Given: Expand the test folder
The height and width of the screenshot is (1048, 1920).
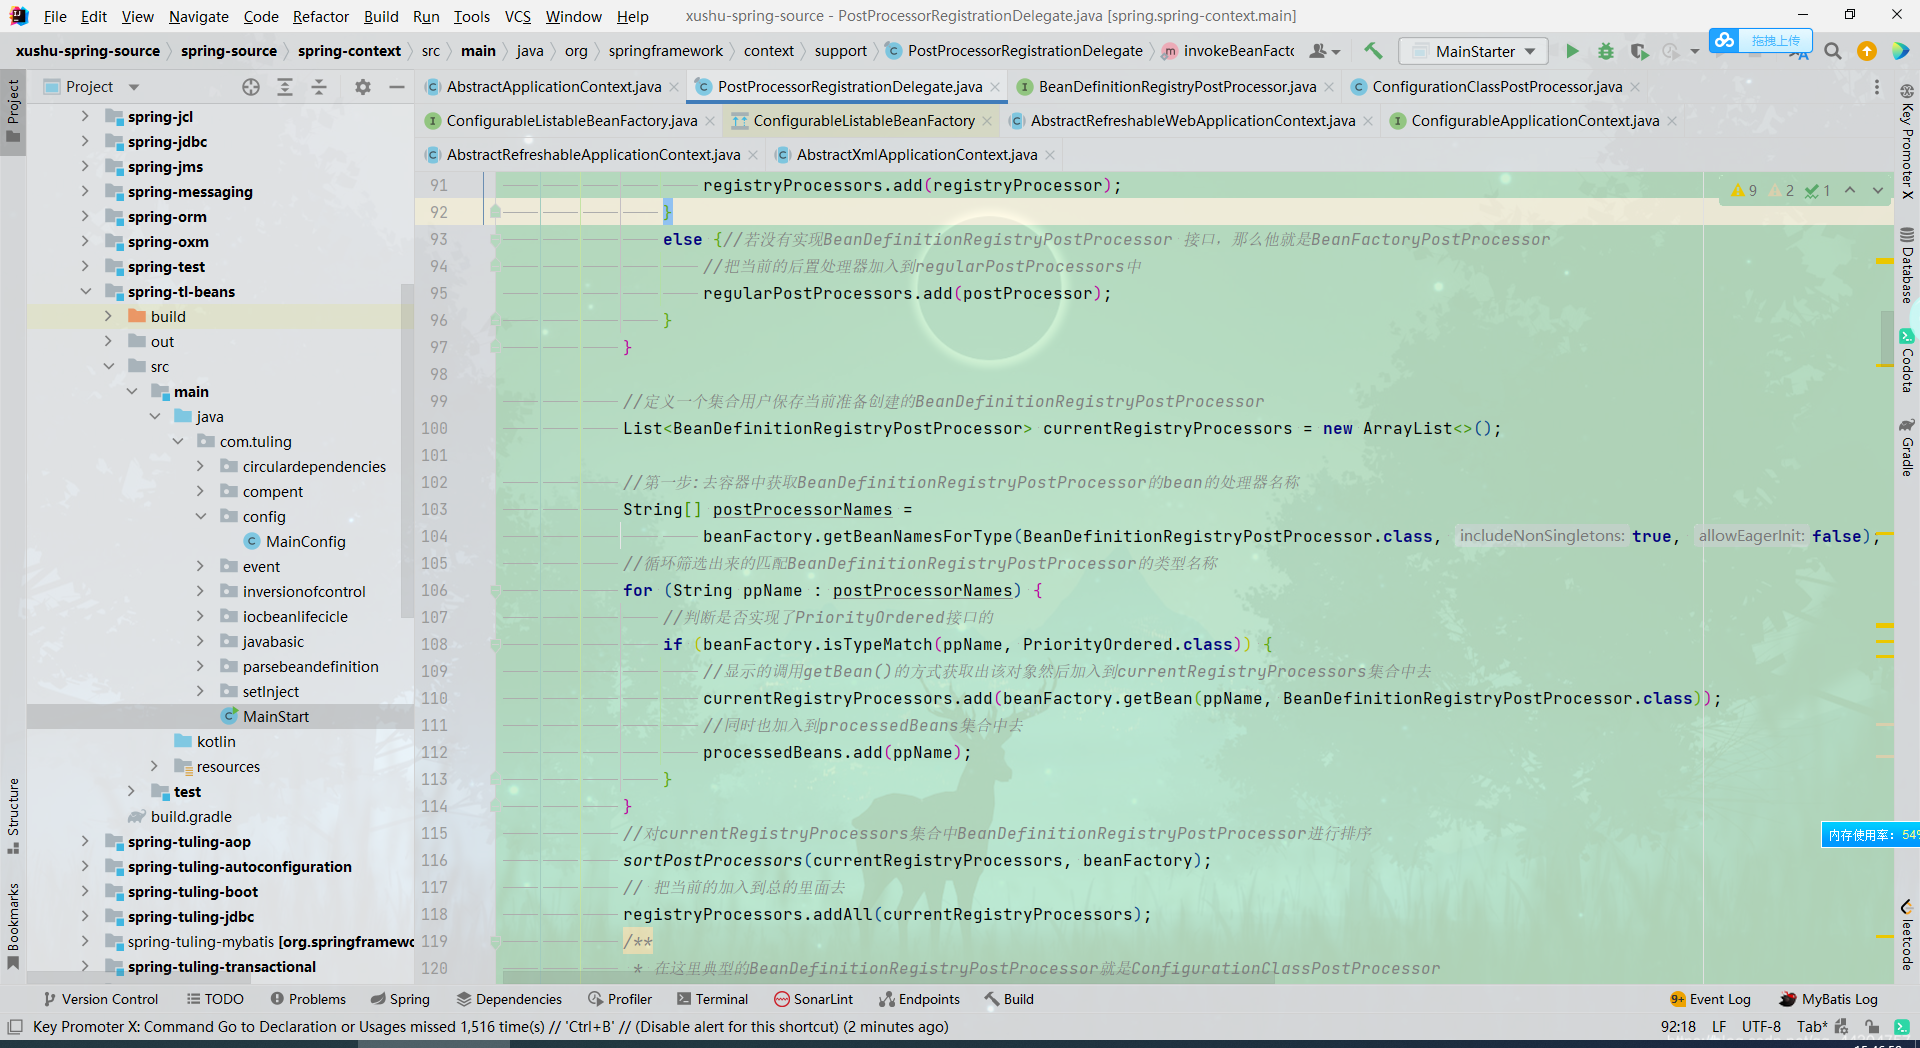Looking at the screenshot, I should point(131,792).
